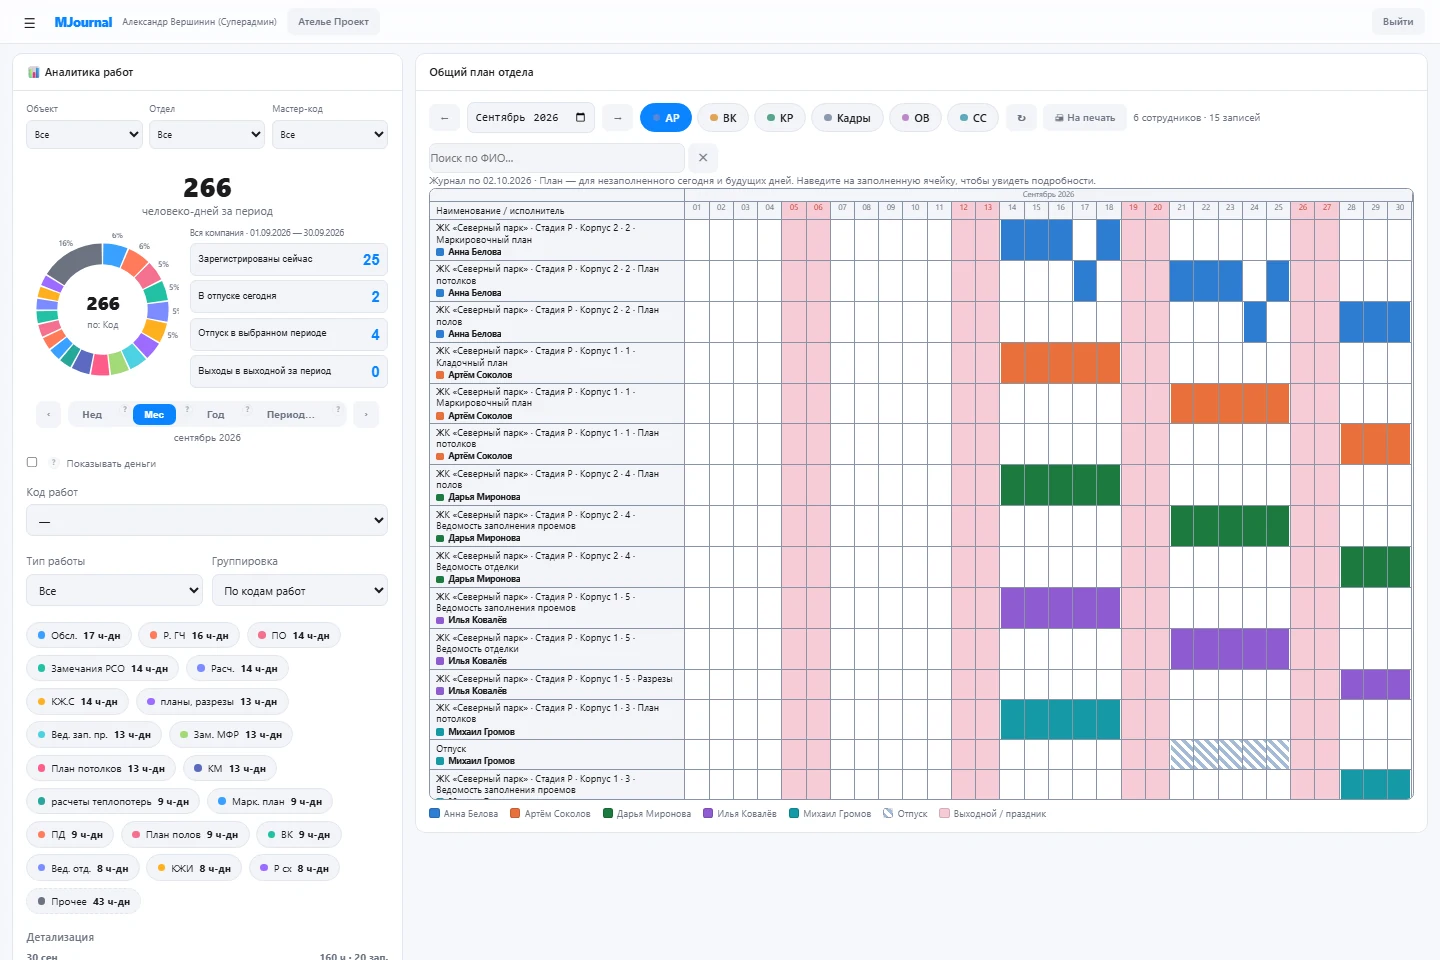Step analytics period backward
Viewport: 1440px width, 960px height.
(x=49, y=414)
